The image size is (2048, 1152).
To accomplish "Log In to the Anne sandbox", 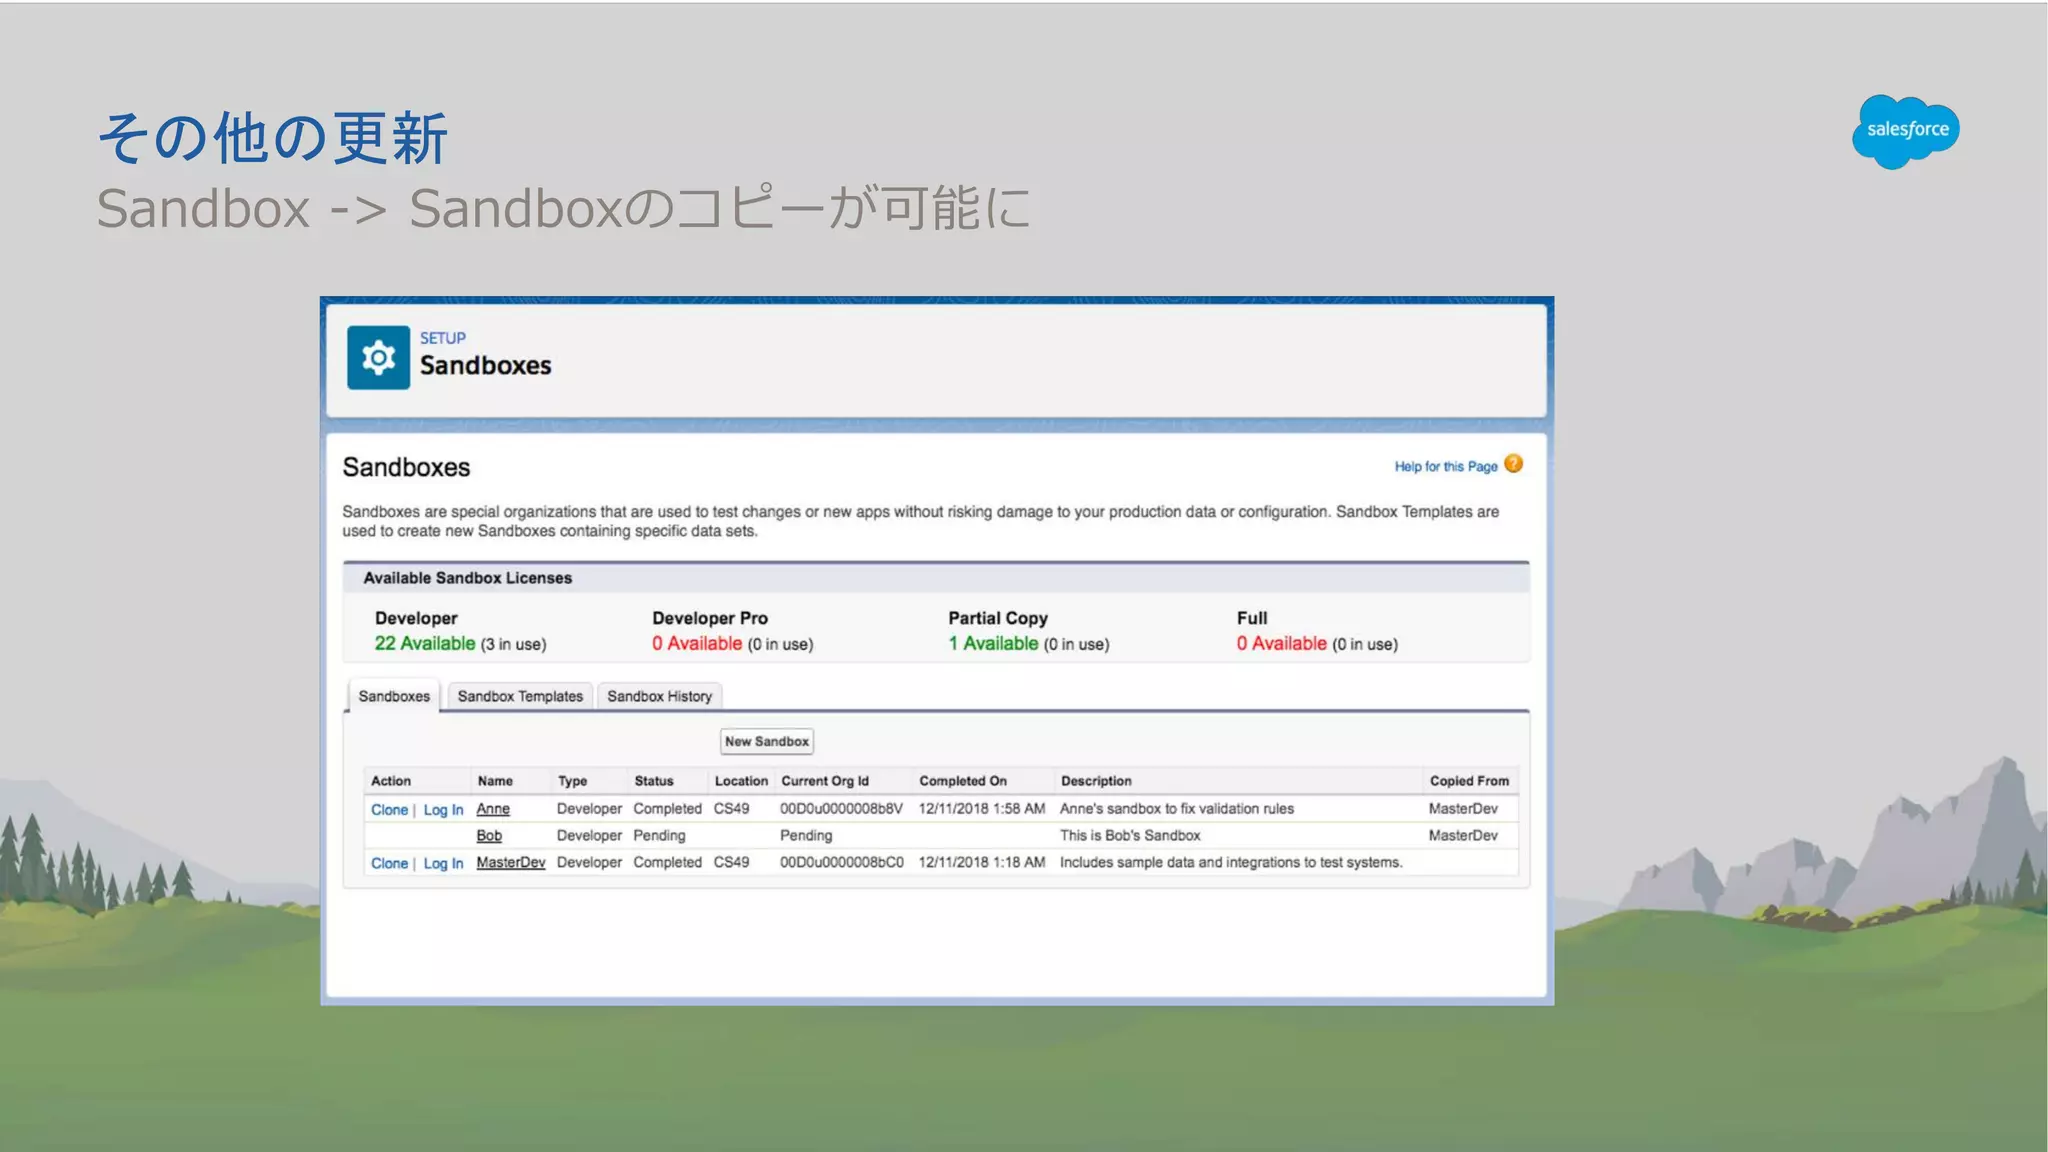I will (443, 809).
